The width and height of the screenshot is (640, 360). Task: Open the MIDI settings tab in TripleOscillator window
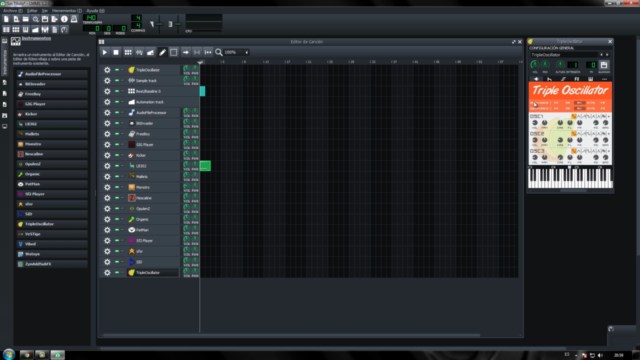591,79
